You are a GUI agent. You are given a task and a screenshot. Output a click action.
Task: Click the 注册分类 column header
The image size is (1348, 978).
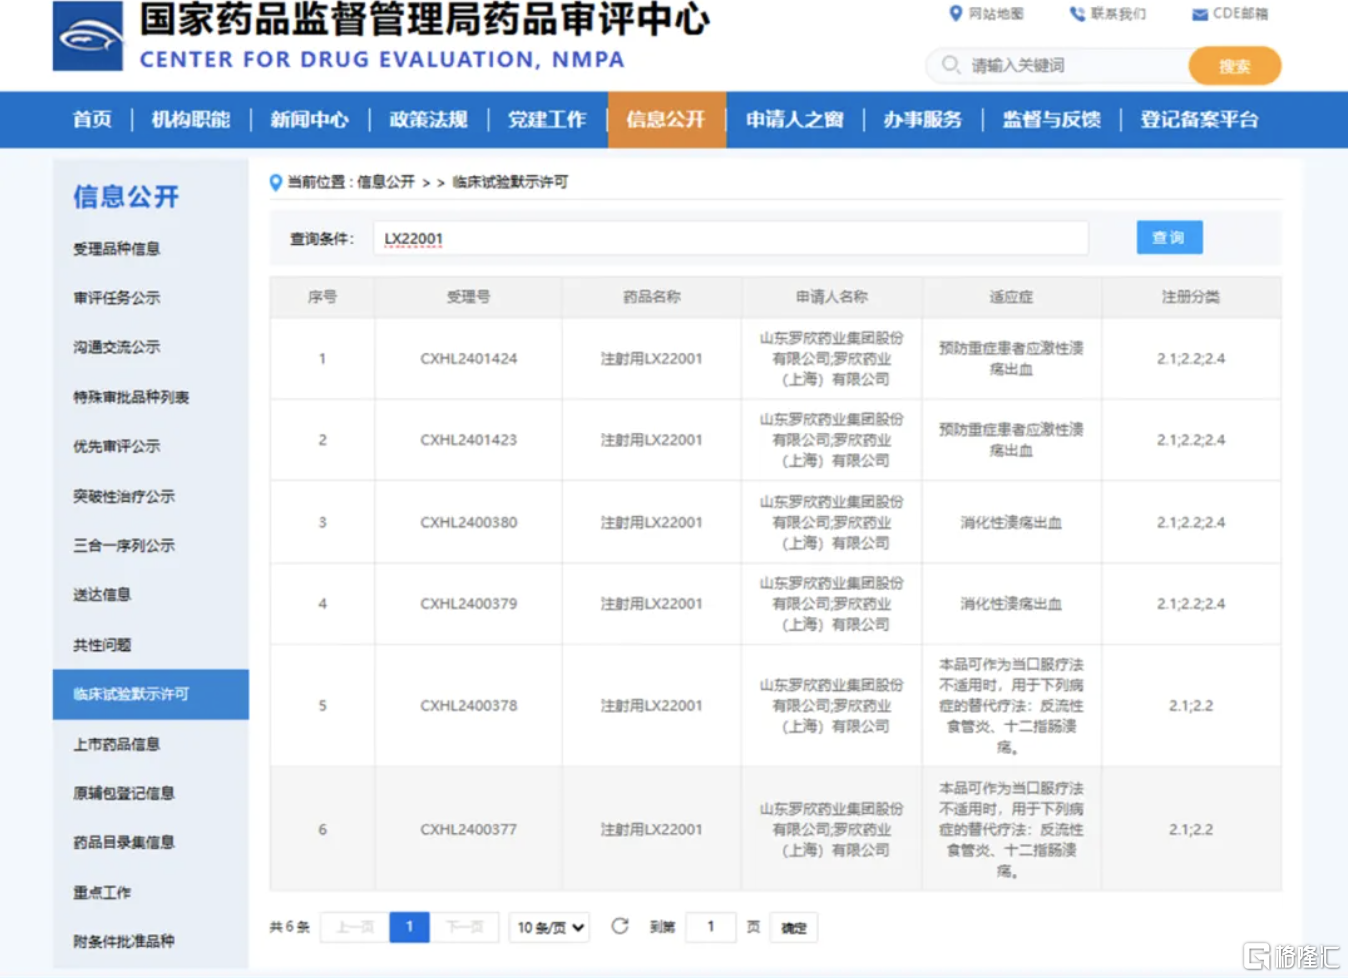click(x=1191, y=297)
